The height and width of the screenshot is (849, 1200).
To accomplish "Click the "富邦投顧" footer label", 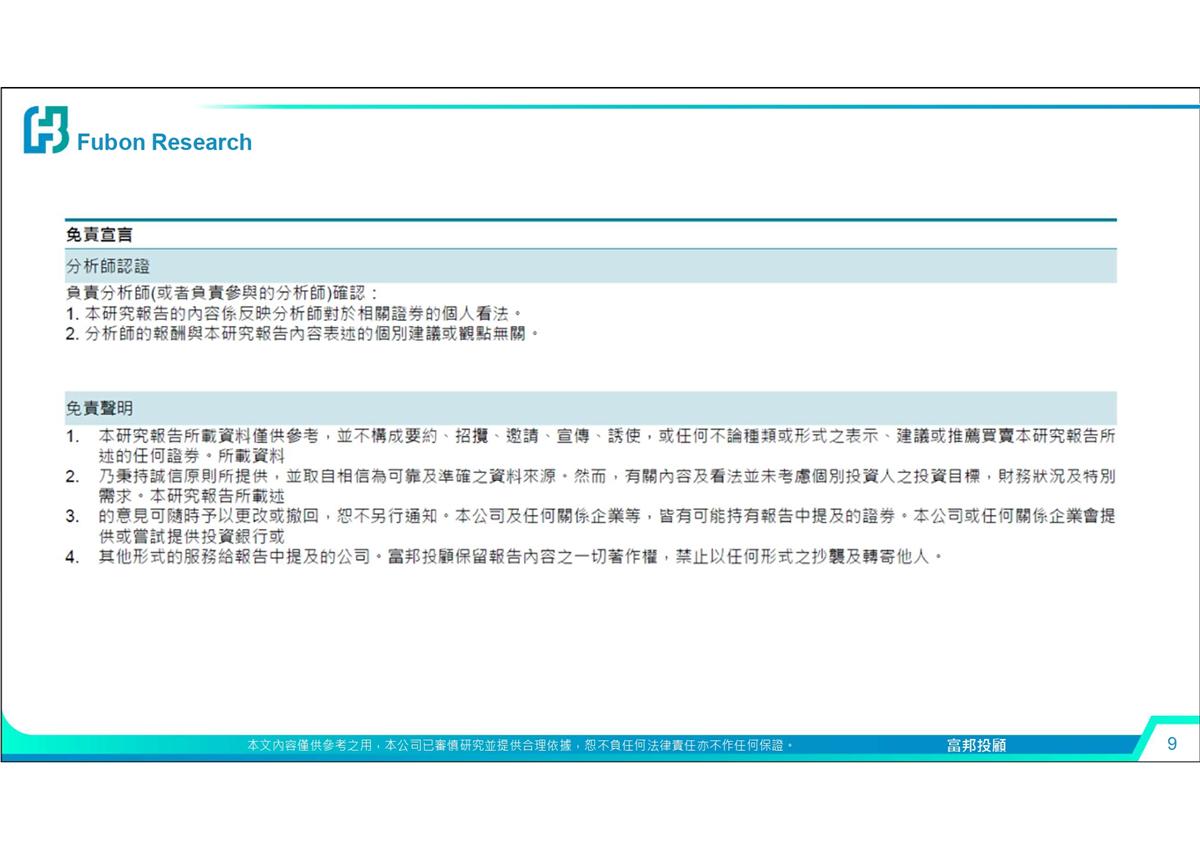I will coord(976,745).
